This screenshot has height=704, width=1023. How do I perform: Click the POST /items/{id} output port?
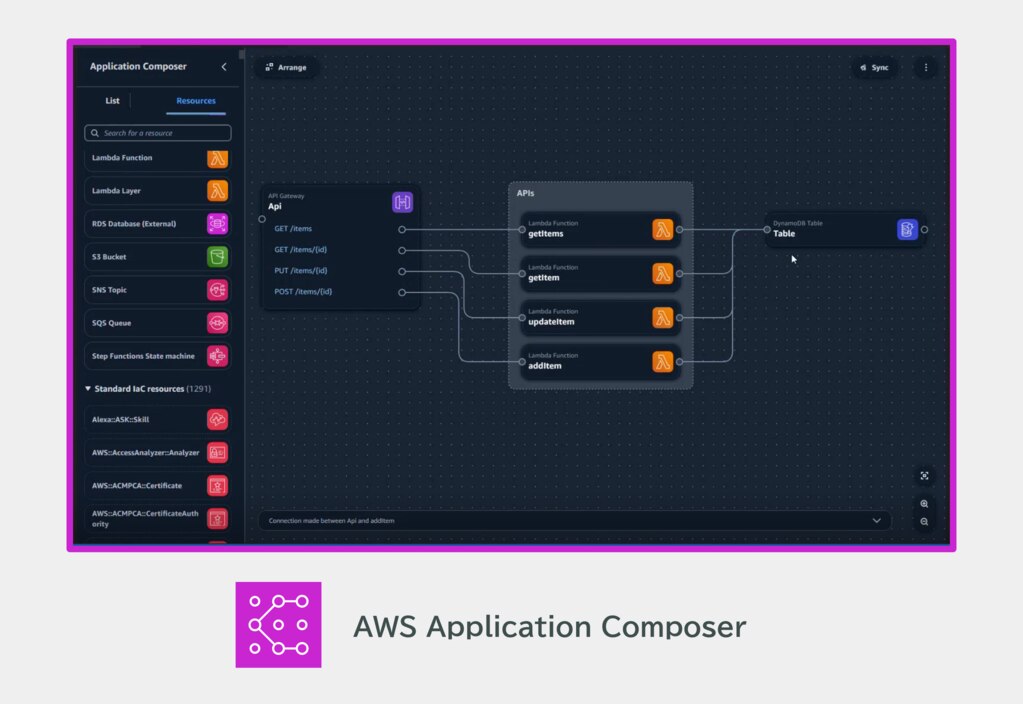click(x=402, y=292)
